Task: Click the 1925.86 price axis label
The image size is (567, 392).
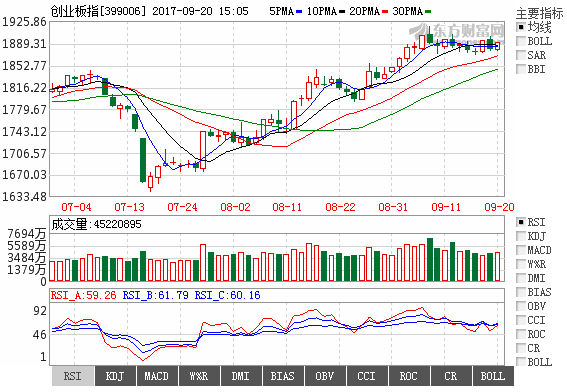Action: pos(24,22)
